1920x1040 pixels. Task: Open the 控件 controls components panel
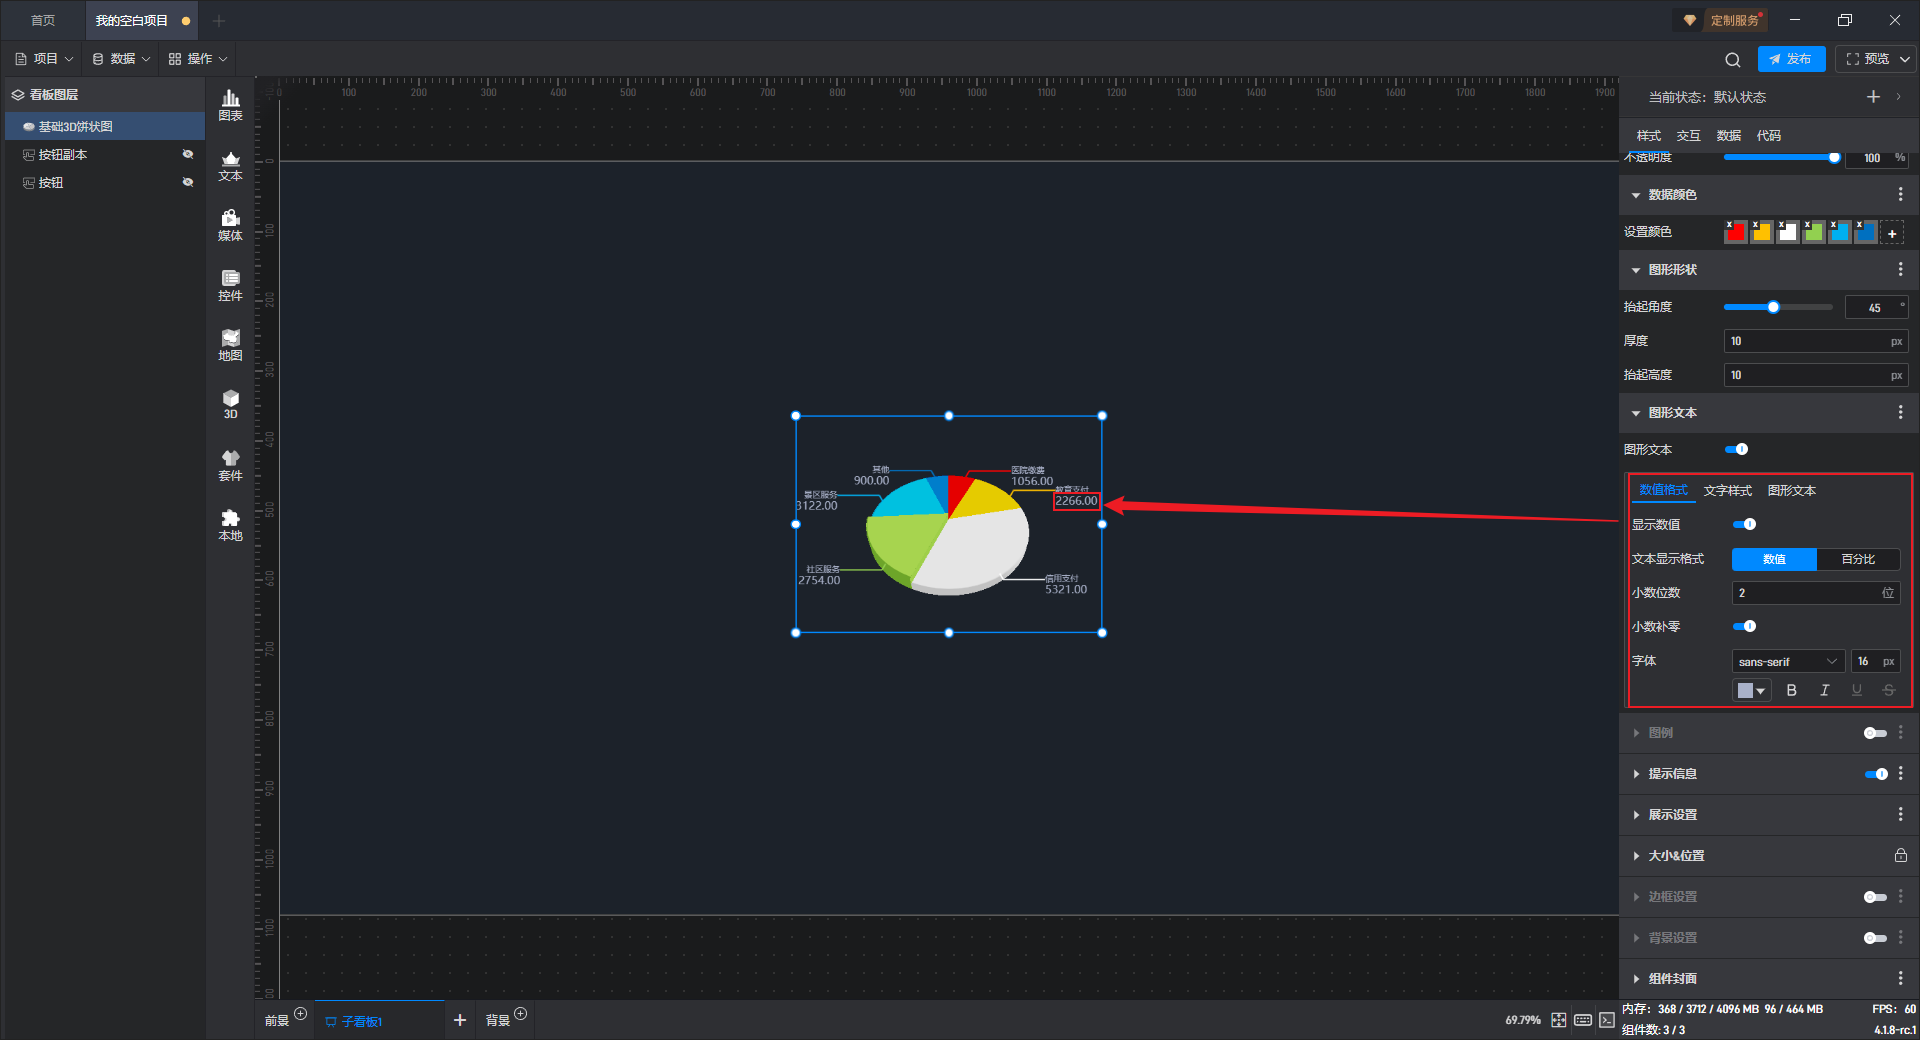(x=230, y=285)
